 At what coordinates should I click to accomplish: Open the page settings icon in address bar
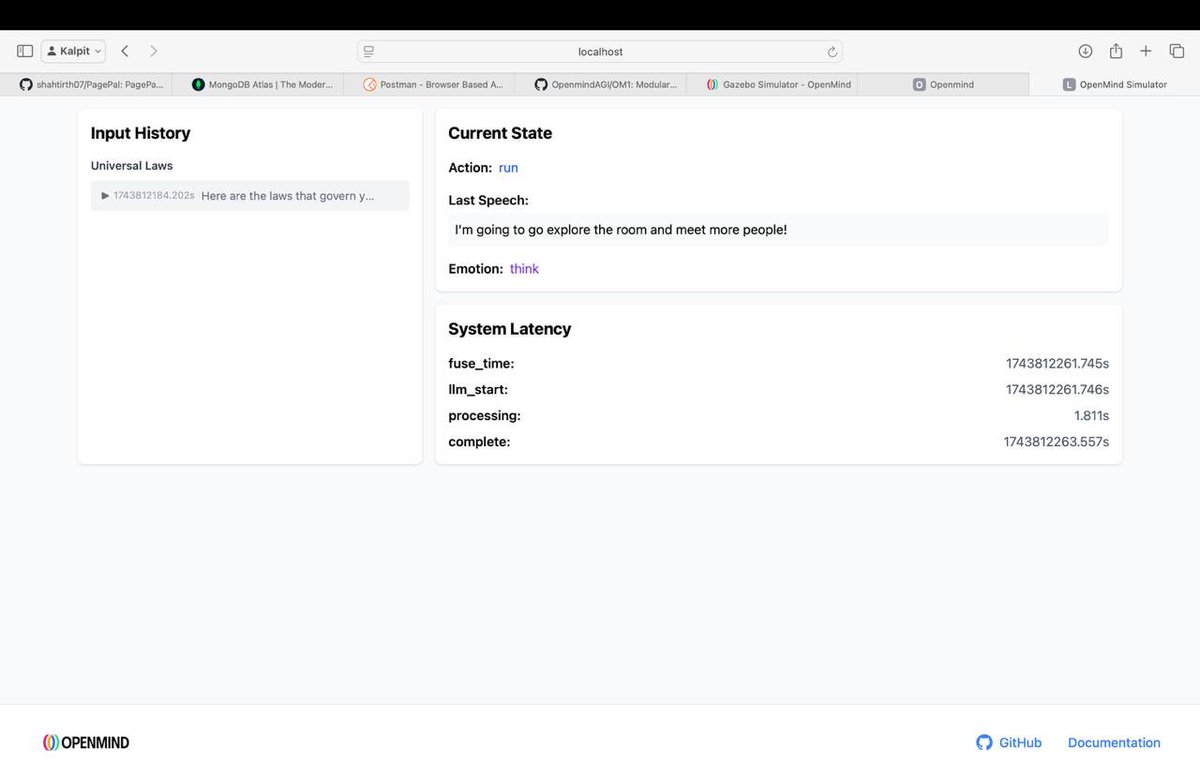[369, 51]
